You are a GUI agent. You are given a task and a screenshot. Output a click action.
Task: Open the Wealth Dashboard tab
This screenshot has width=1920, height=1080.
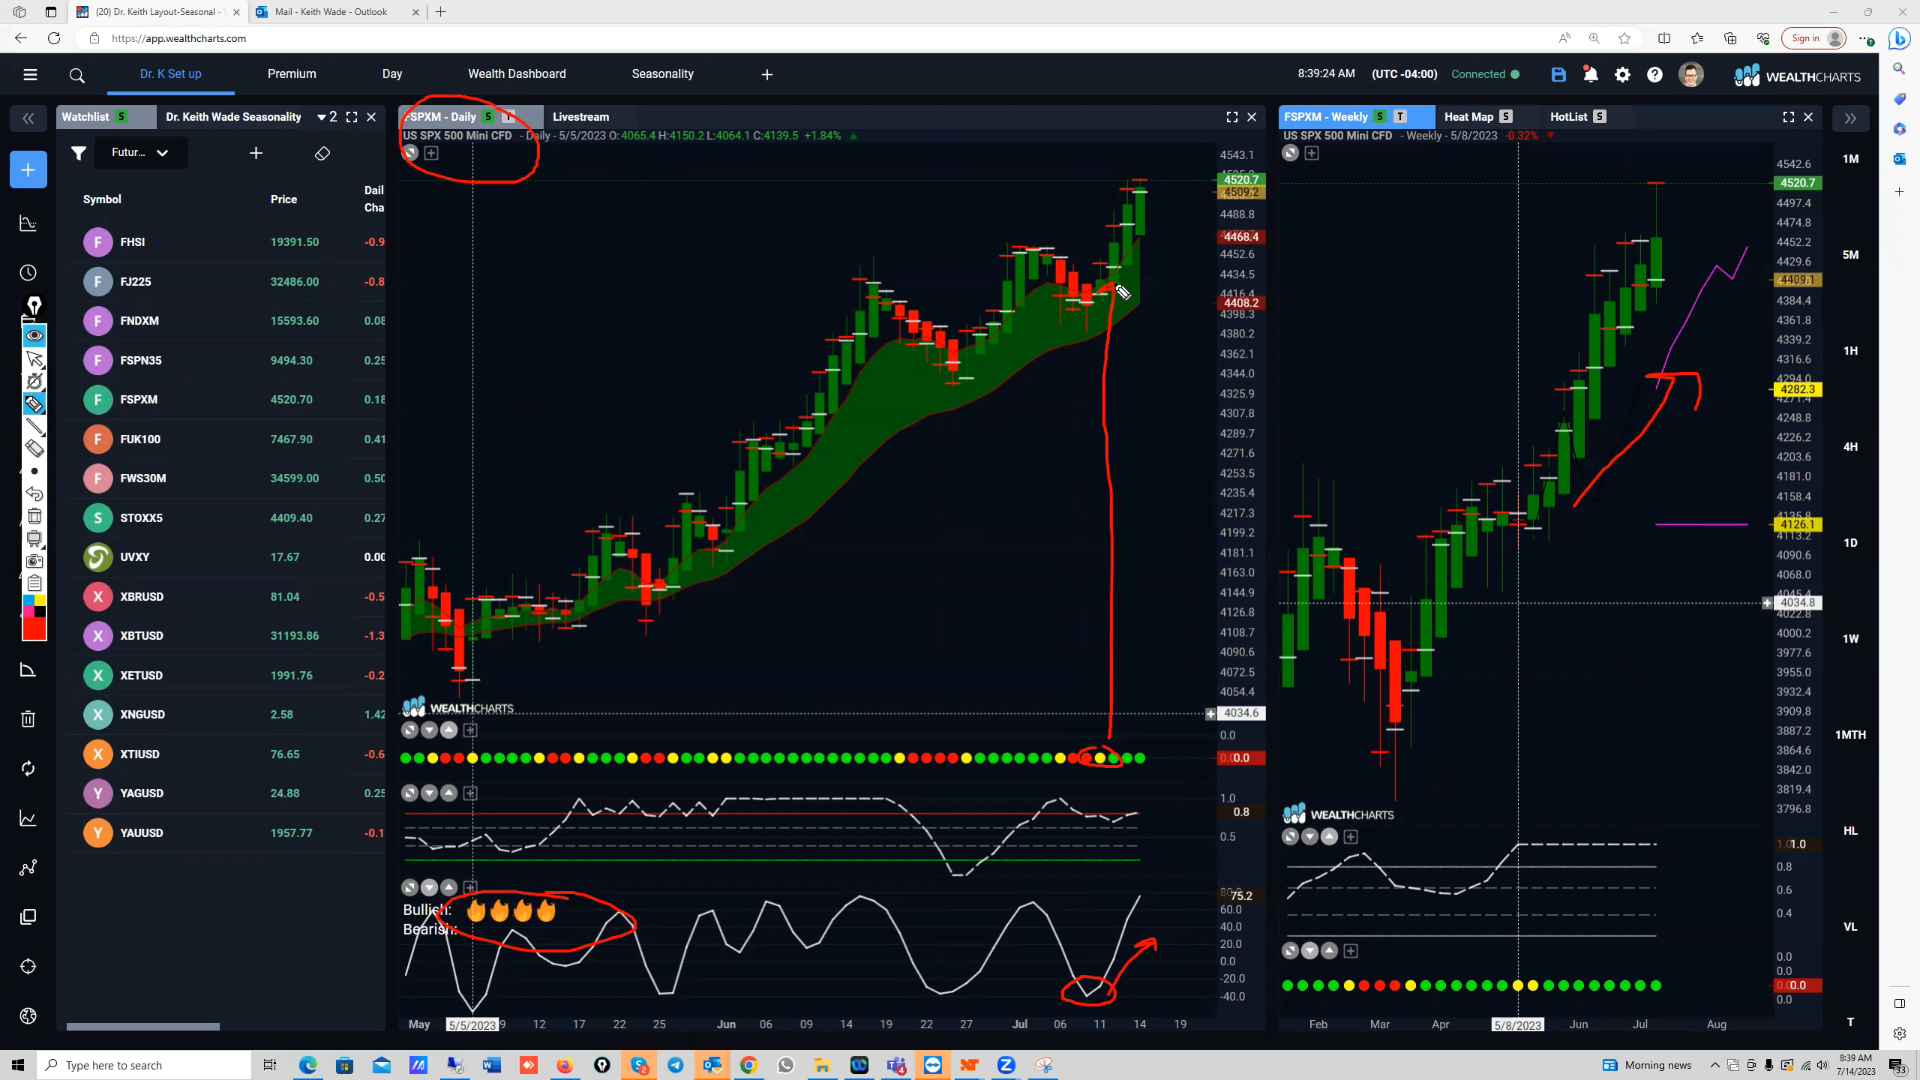tap(517, 74)
